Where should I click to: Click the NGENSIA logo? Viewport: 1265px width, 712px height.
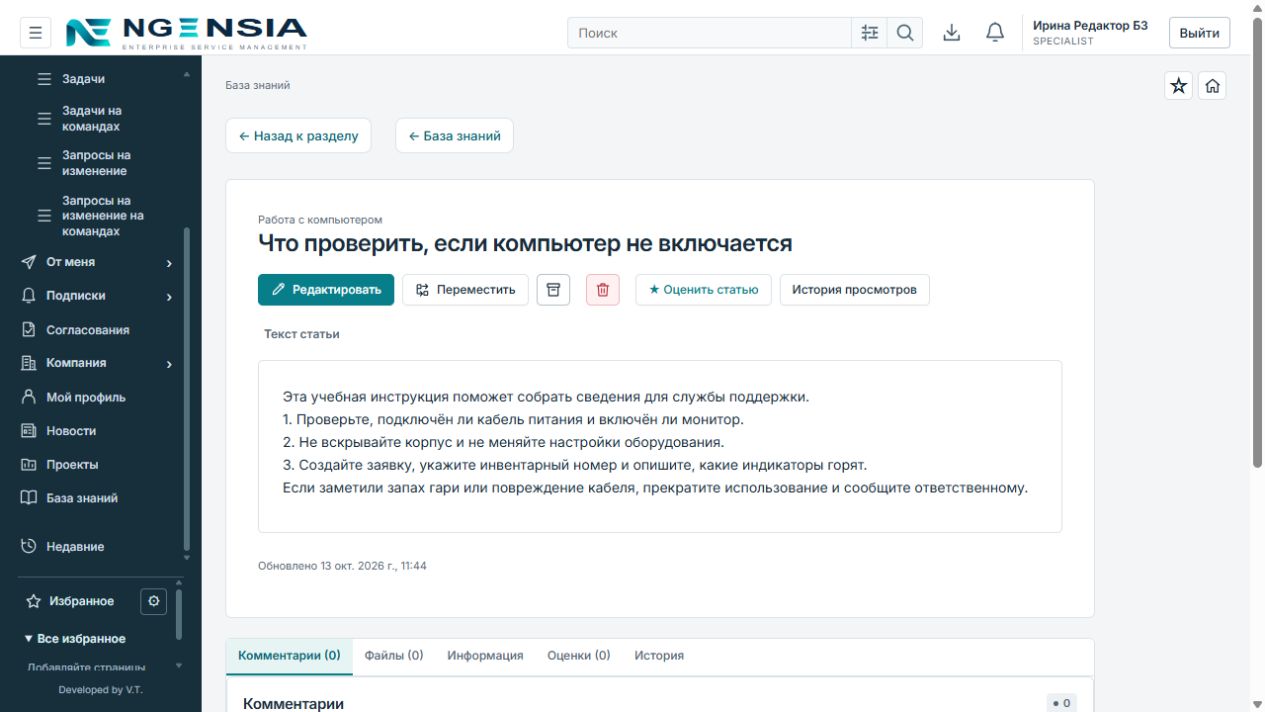186,33
